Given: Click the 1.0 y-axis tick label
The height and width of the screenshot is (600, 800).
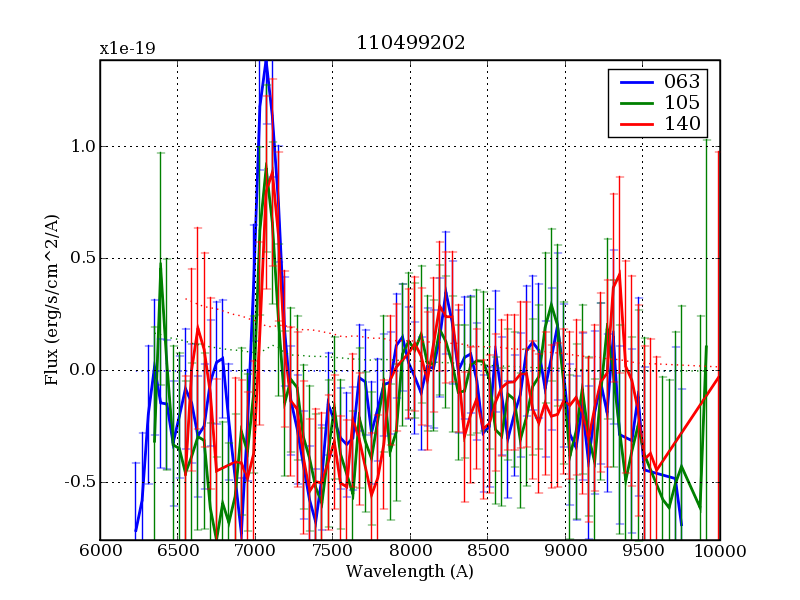Looking at the screenshot, I should [x=81, y=147].
